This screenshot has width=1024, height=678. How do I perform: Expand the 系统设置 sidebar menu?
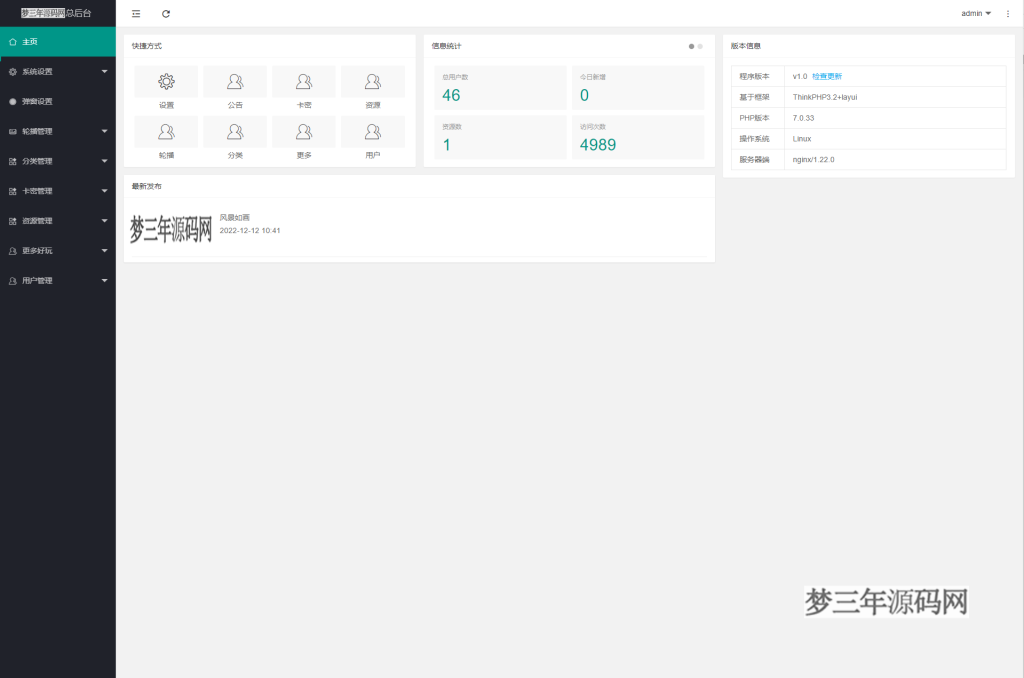(57, 72)
